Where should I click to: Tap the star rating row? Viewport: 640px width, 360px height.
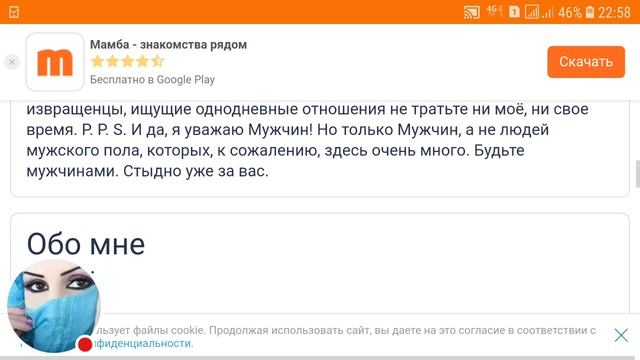pos(127,62)
